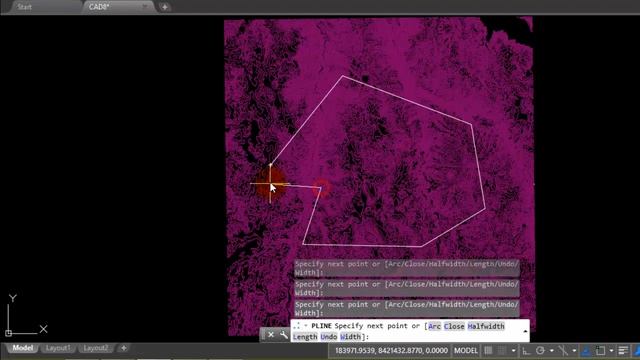This screenshot has height=360, width=640.
Task: Choose the Length option in PLINE prompt
Action: [305, 336]
